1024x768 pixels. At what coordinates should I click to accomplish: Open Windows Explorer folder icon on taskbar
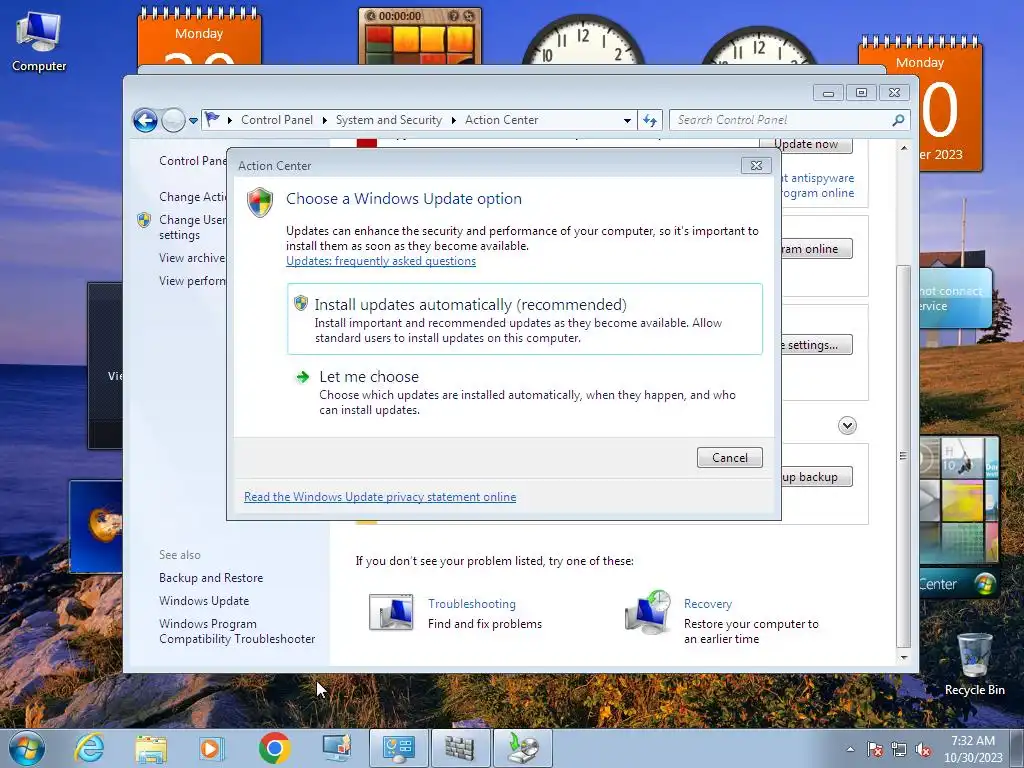pos(151,748)
